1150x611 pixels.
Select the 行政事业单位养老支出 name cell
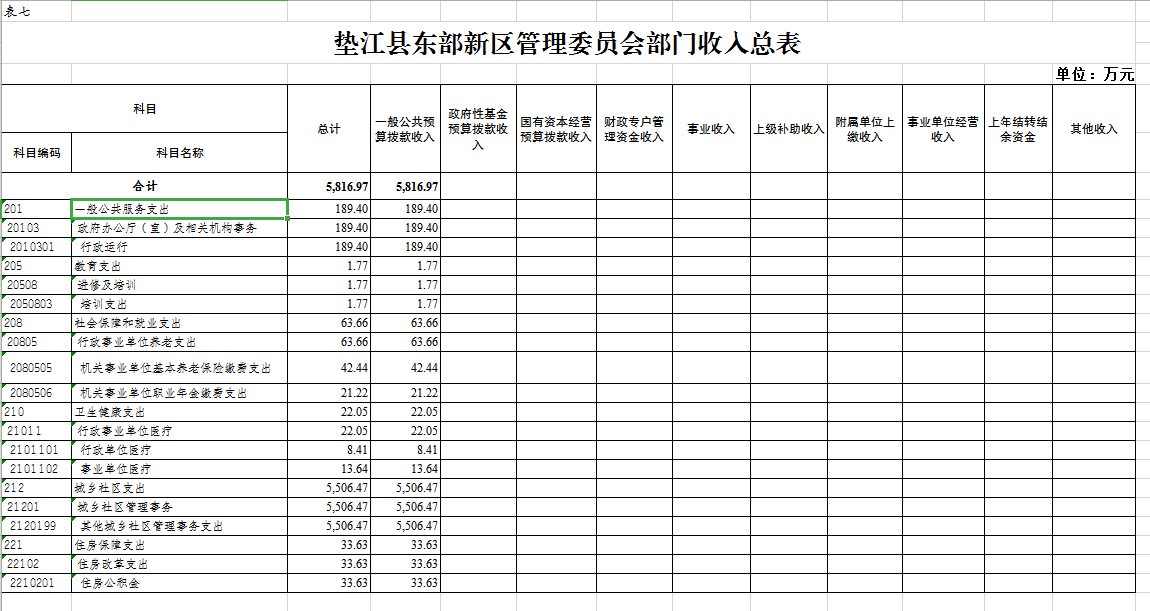(180, 343)
